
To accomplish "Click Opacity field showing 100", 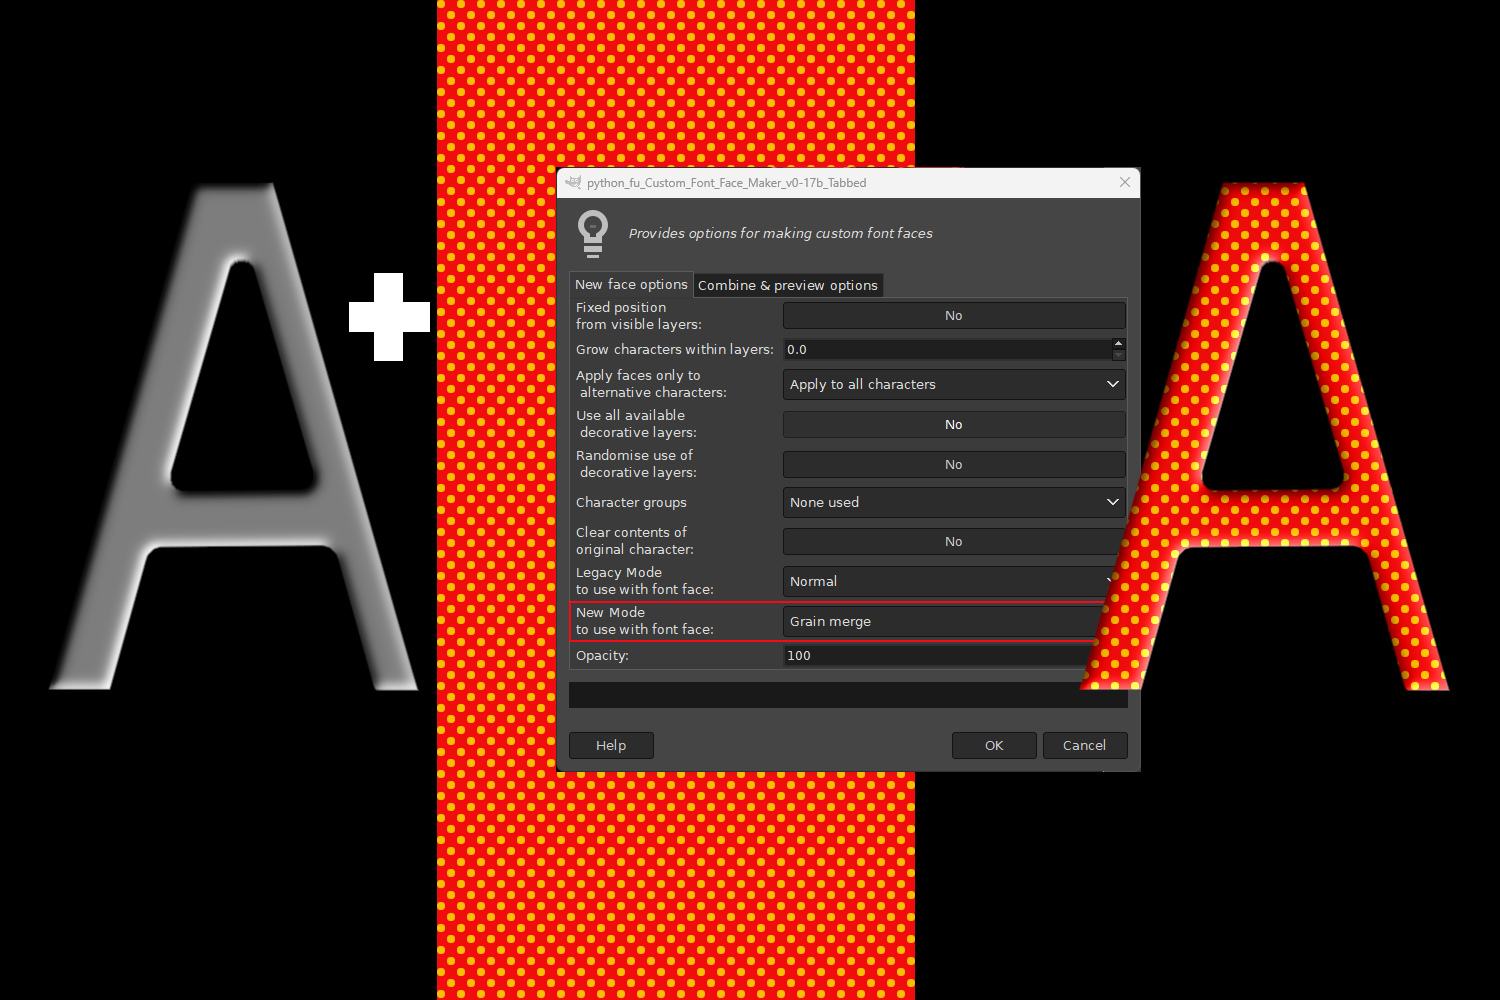I will (938, 656).
